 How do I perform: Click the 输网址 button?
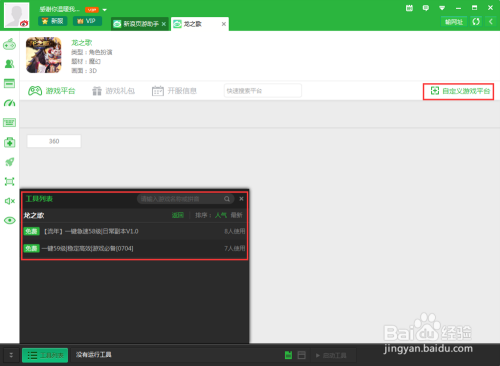[454, 22]
